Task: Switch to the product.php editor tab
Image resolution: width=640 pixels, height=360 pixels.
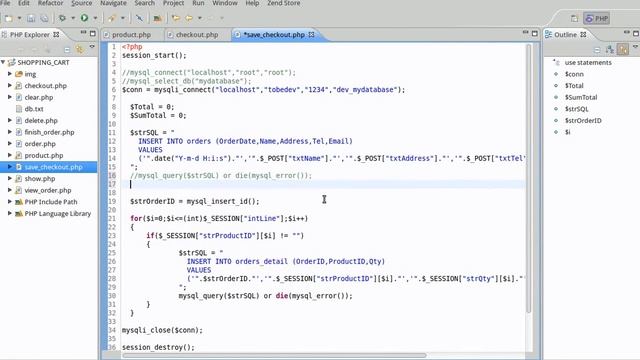Action: coord(131,35)
